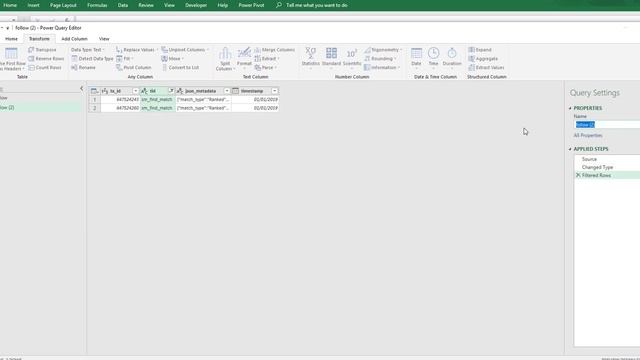
Task: Open filter dropdown on timestamp column
Action: (275, 91)
